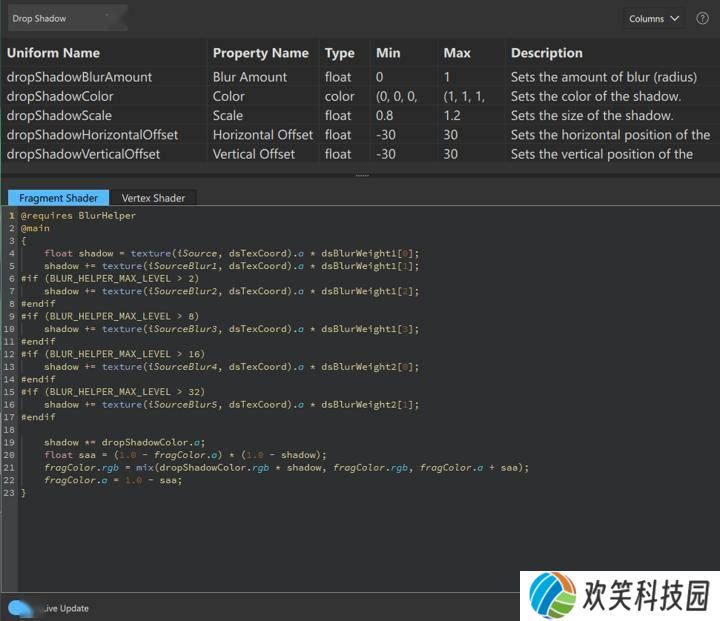Click the Type column header
This screenshot has width=720, height=621.
[339, 53]
